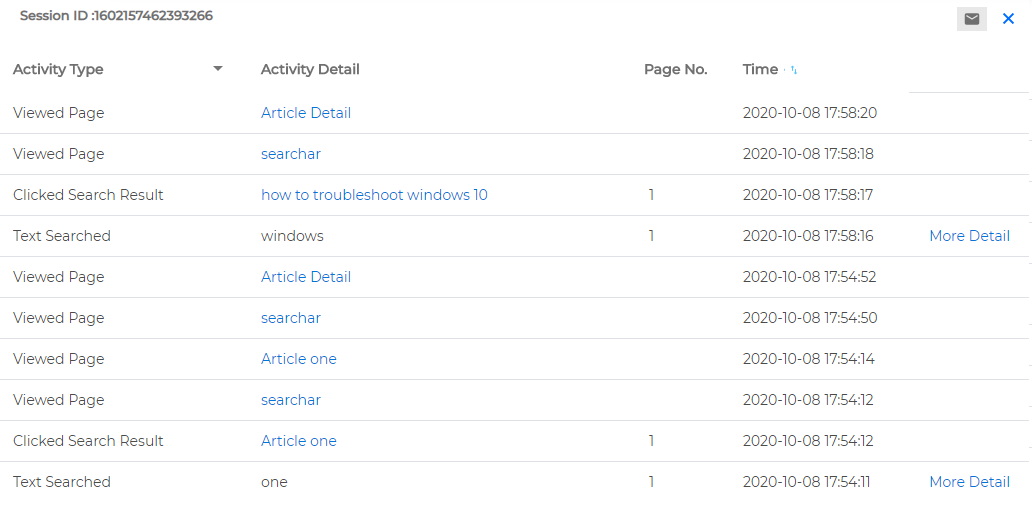Show More Detail for 'one' search
The image size is (1032, 515).
pyautogui.click(x=969, y=482)
